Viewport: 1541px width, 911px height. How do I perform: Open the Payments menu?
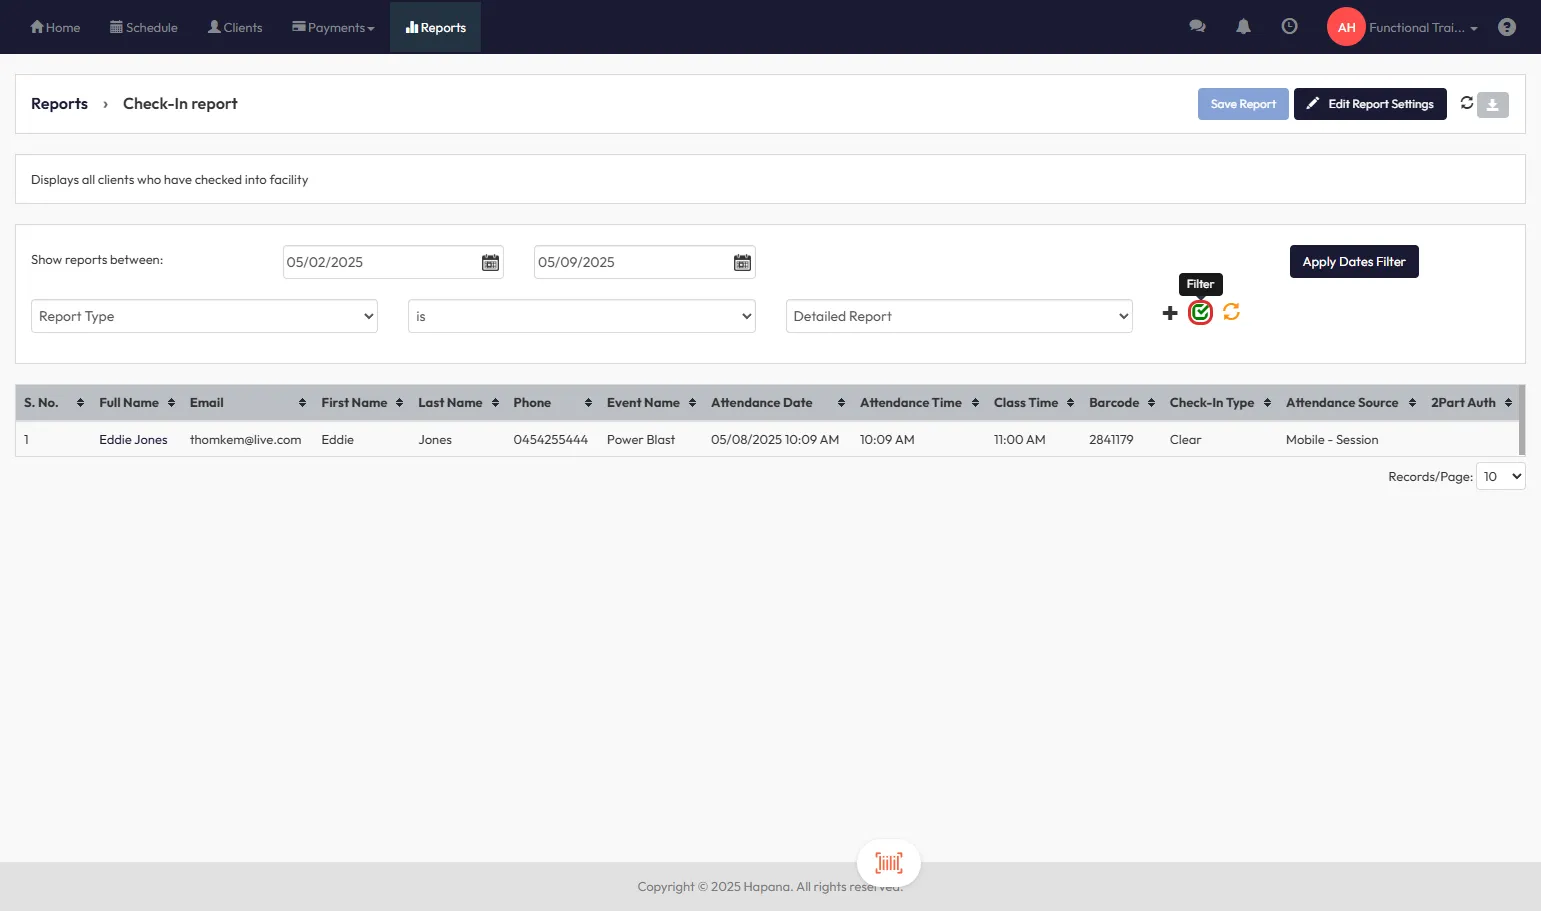pyautogui.click(x=333, y=27)
